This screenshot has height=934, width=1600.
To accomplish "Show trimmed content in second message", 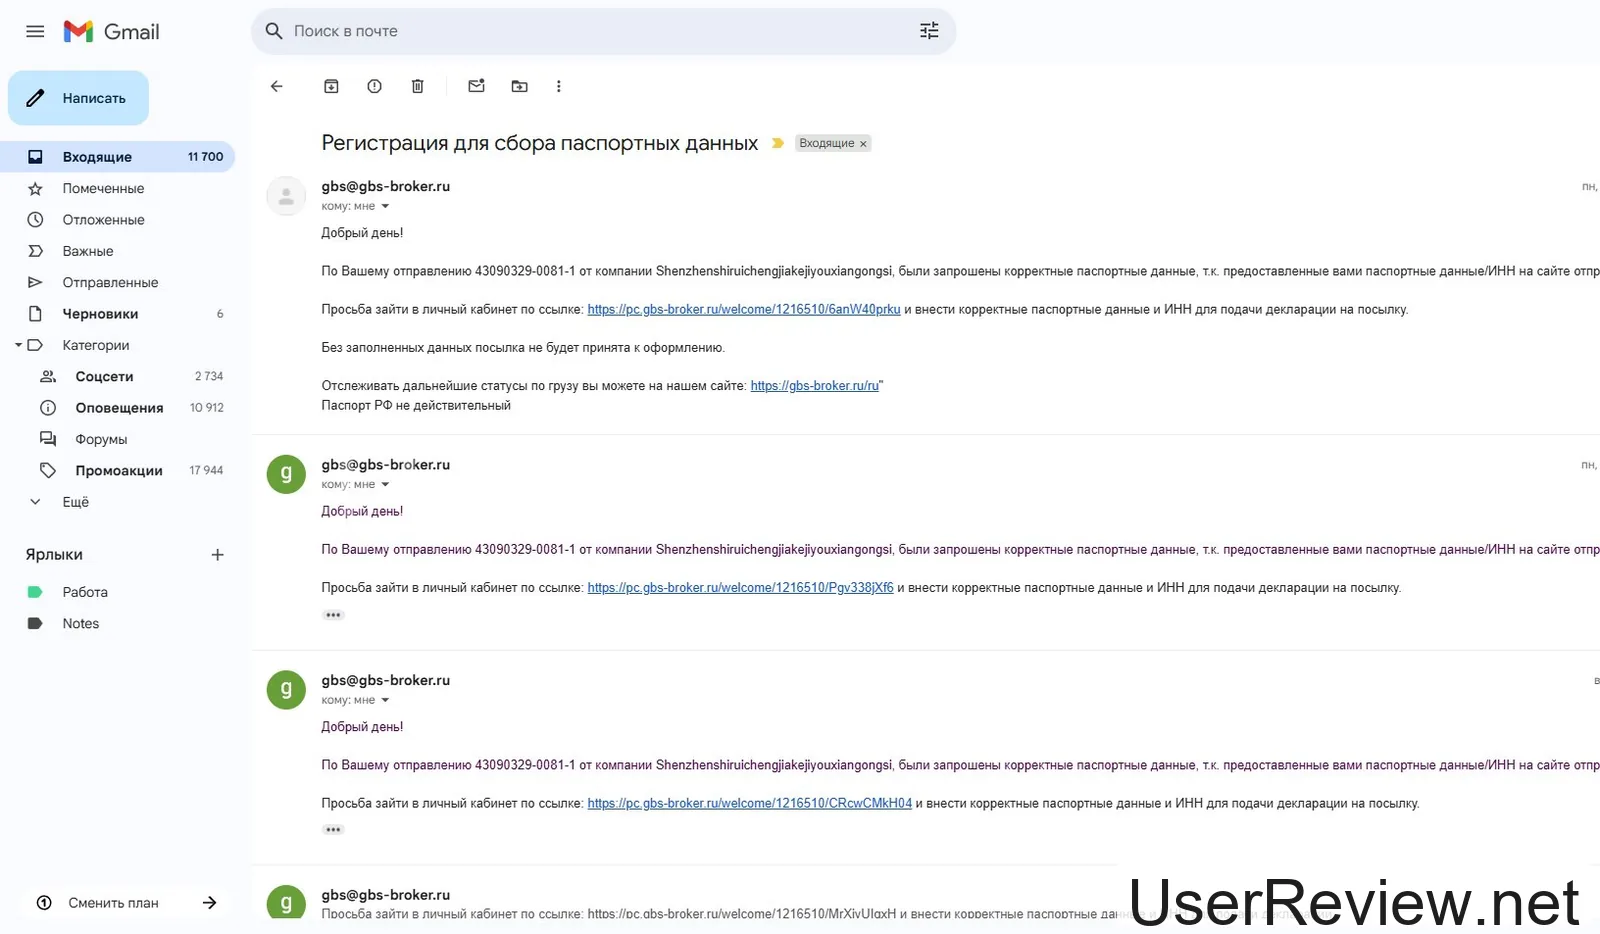I will coord(333,615).
